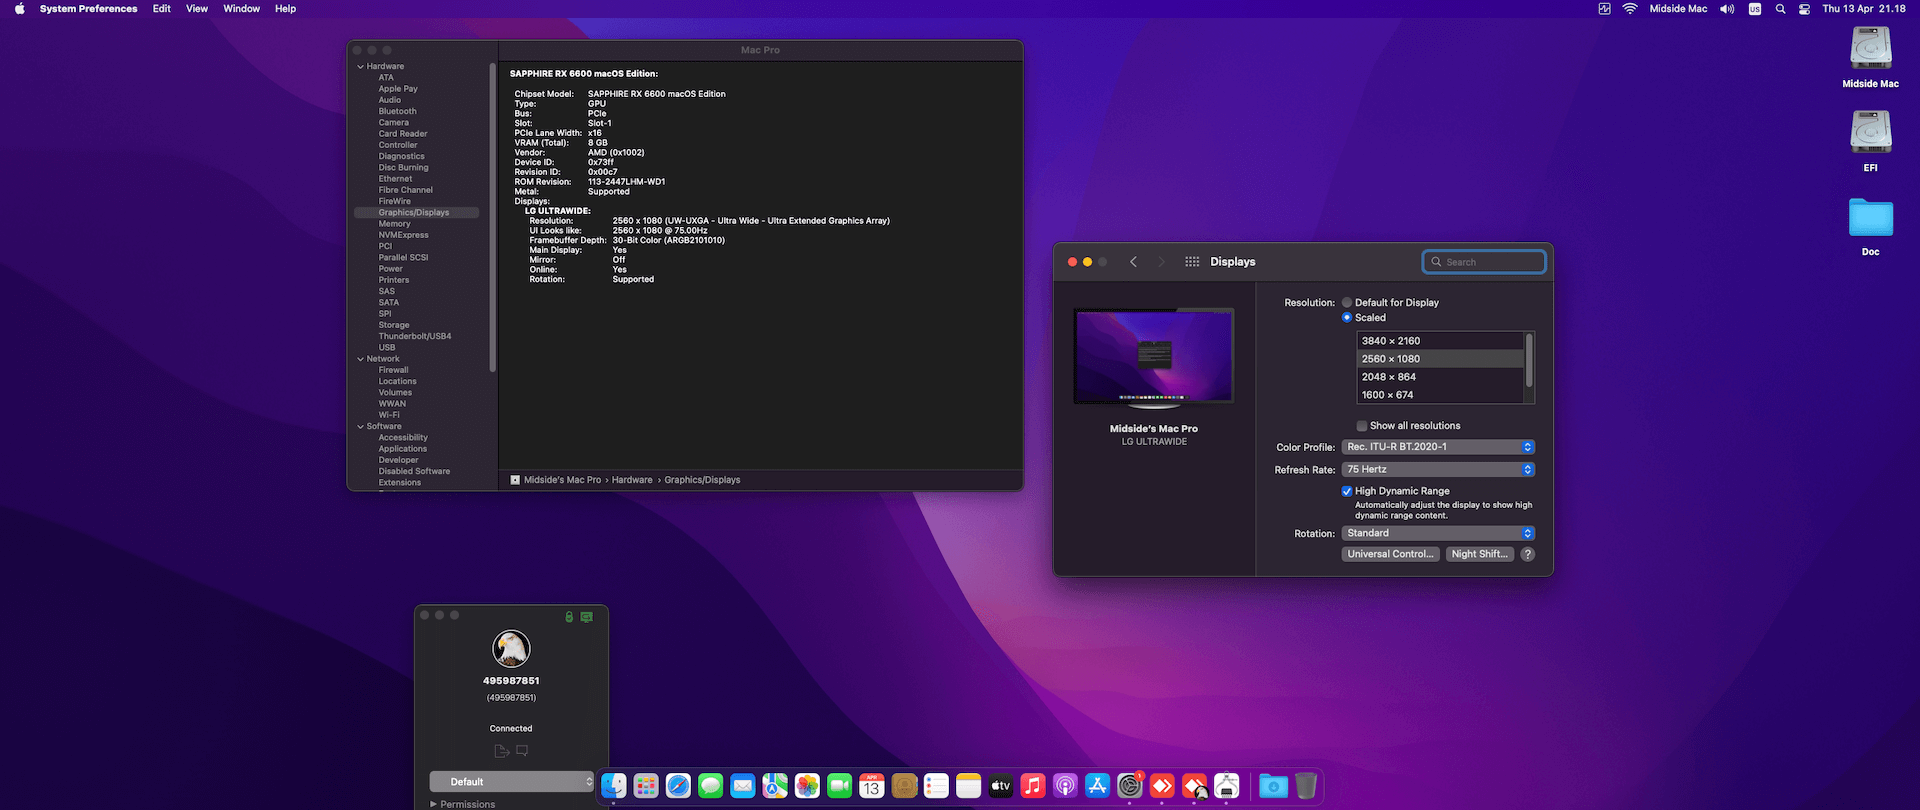Open Control Center from the menu bar
1920x810 pixels.
click(x=1804, y=9)
